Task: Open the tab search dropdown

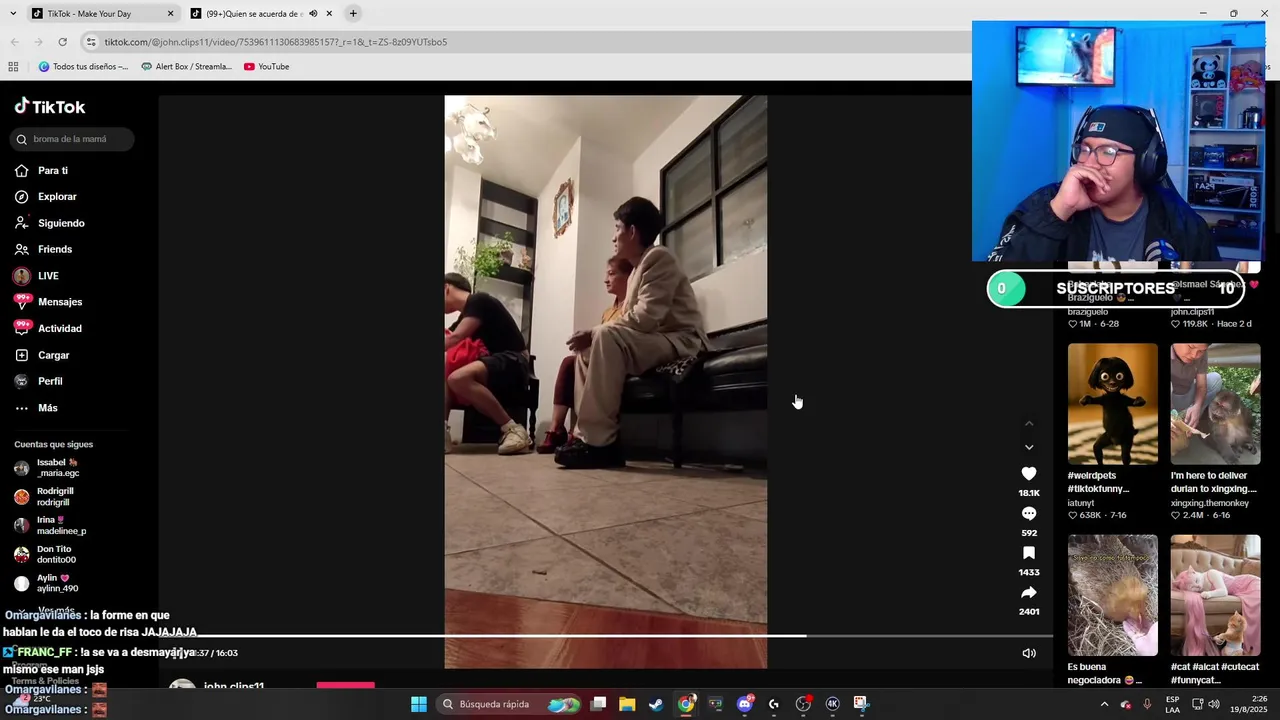Action: pyautogui.click(x=12, y=14)
